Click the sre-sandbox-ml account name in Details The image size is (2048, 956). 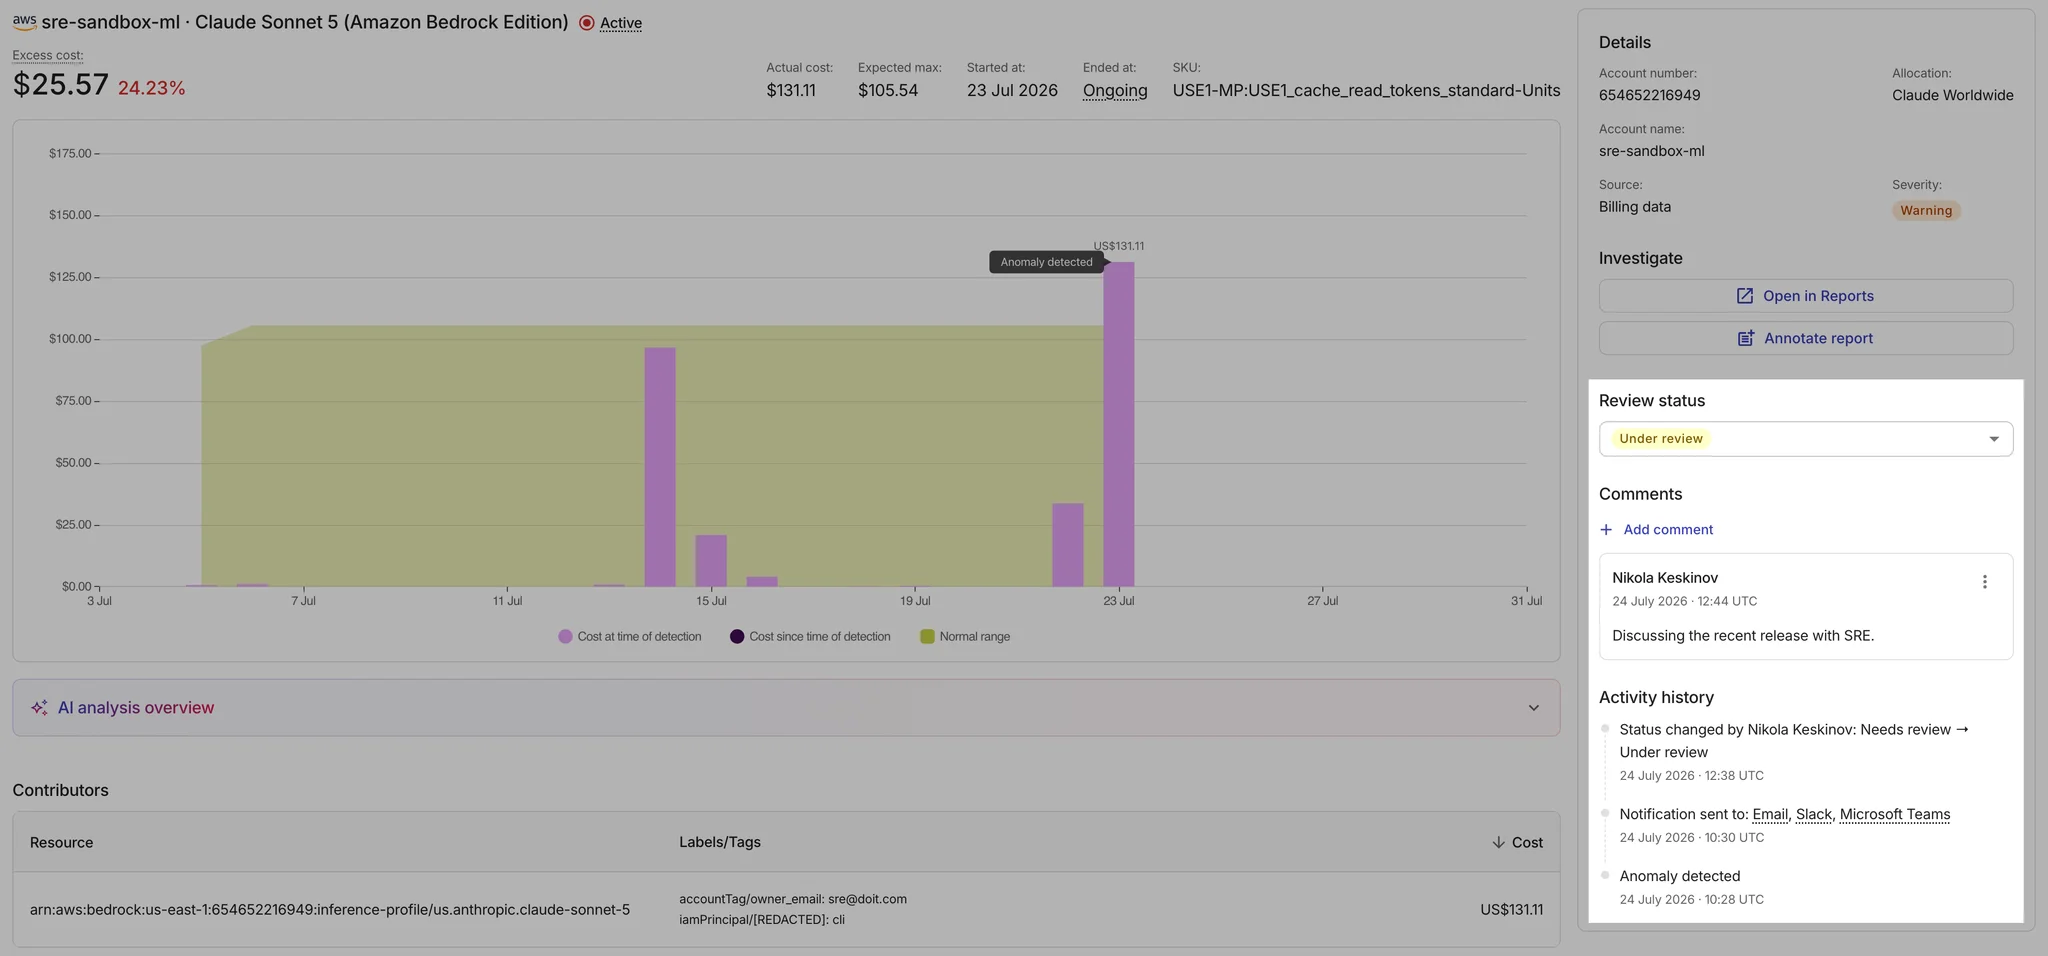1652,151
